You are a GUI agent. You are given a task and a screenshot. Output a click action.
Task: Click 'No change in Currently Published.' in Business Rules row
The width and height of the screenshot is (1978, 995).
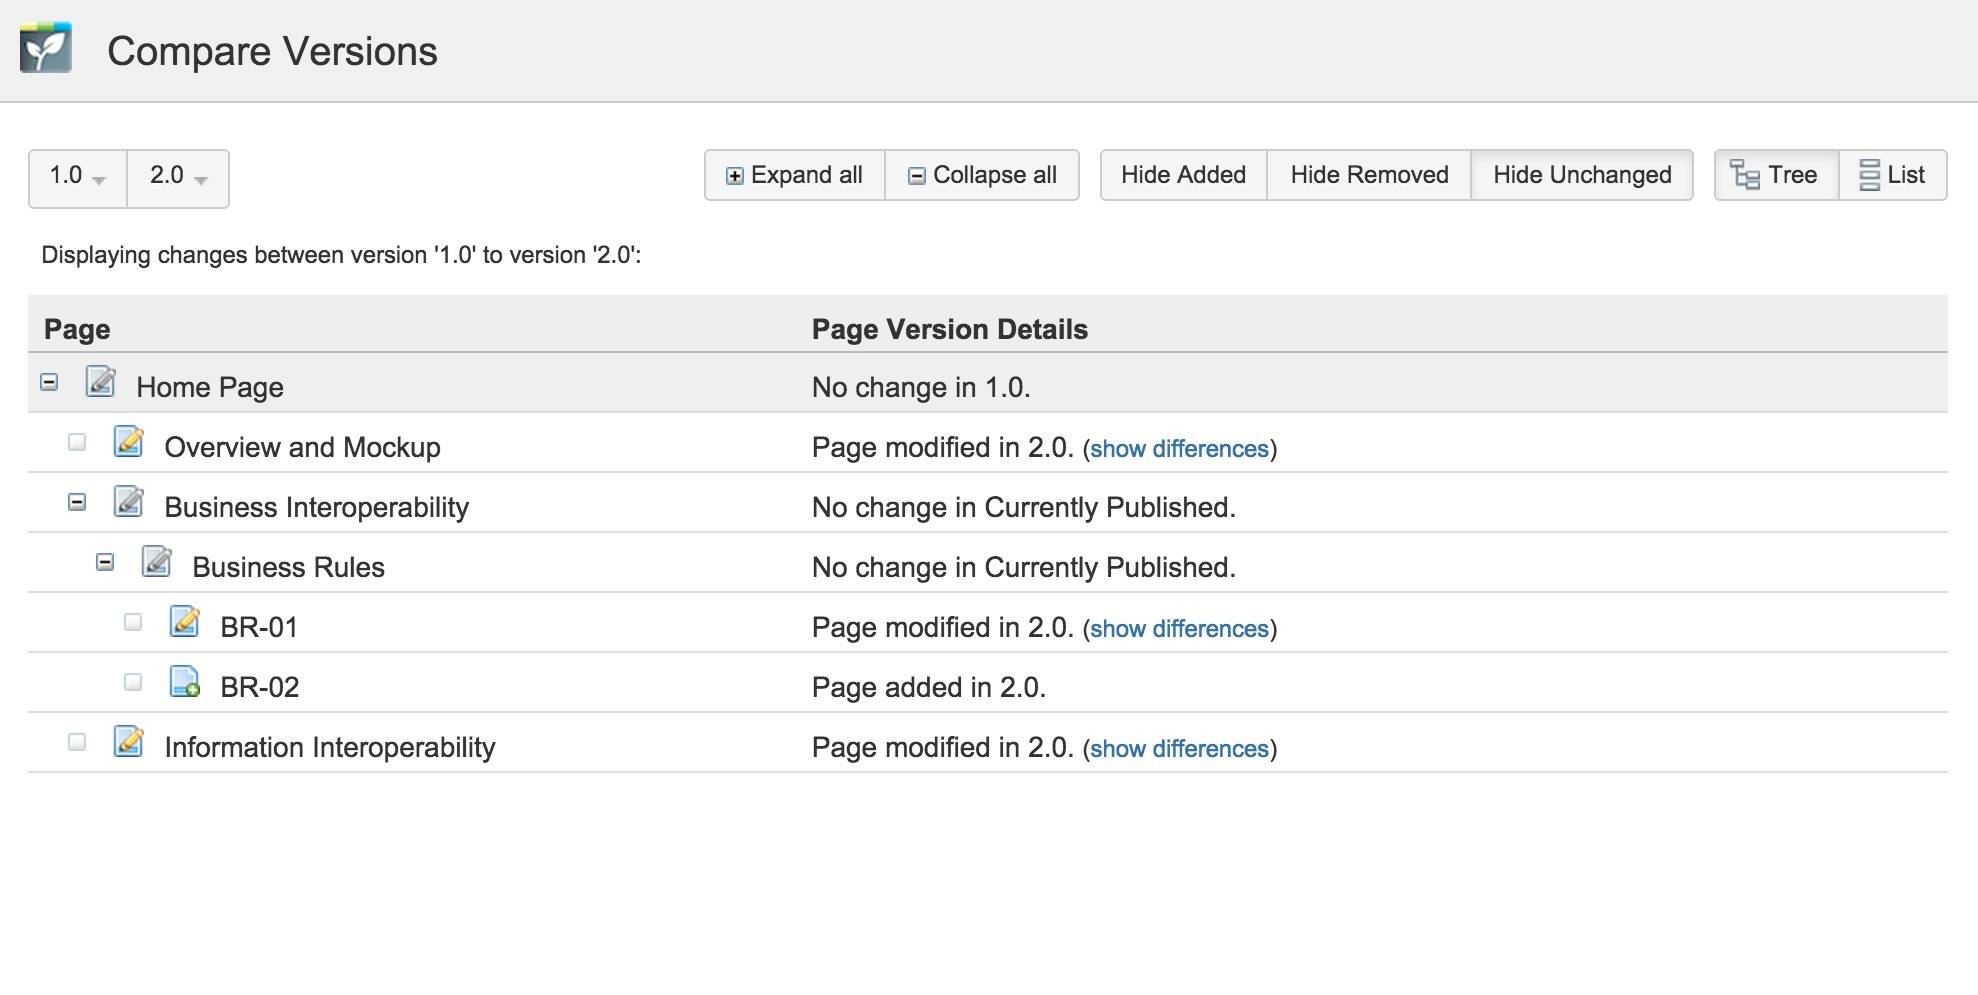pyautogui.click(x=1024, y=568)
